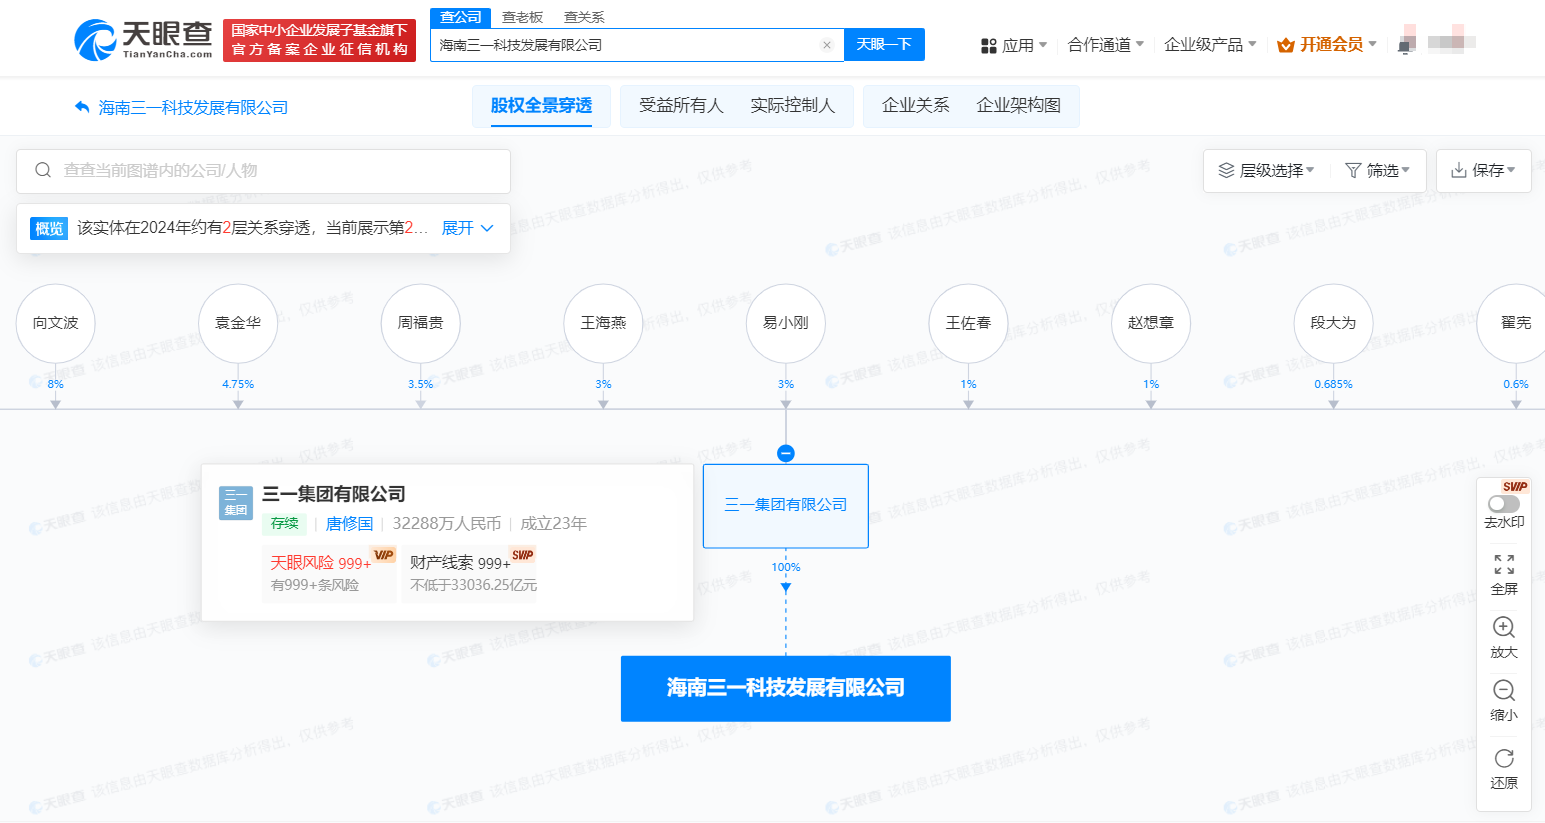Click the magnifier icon in the chart search box
This screenshot has height=823, width=1545.
click(x=43, y=171)
